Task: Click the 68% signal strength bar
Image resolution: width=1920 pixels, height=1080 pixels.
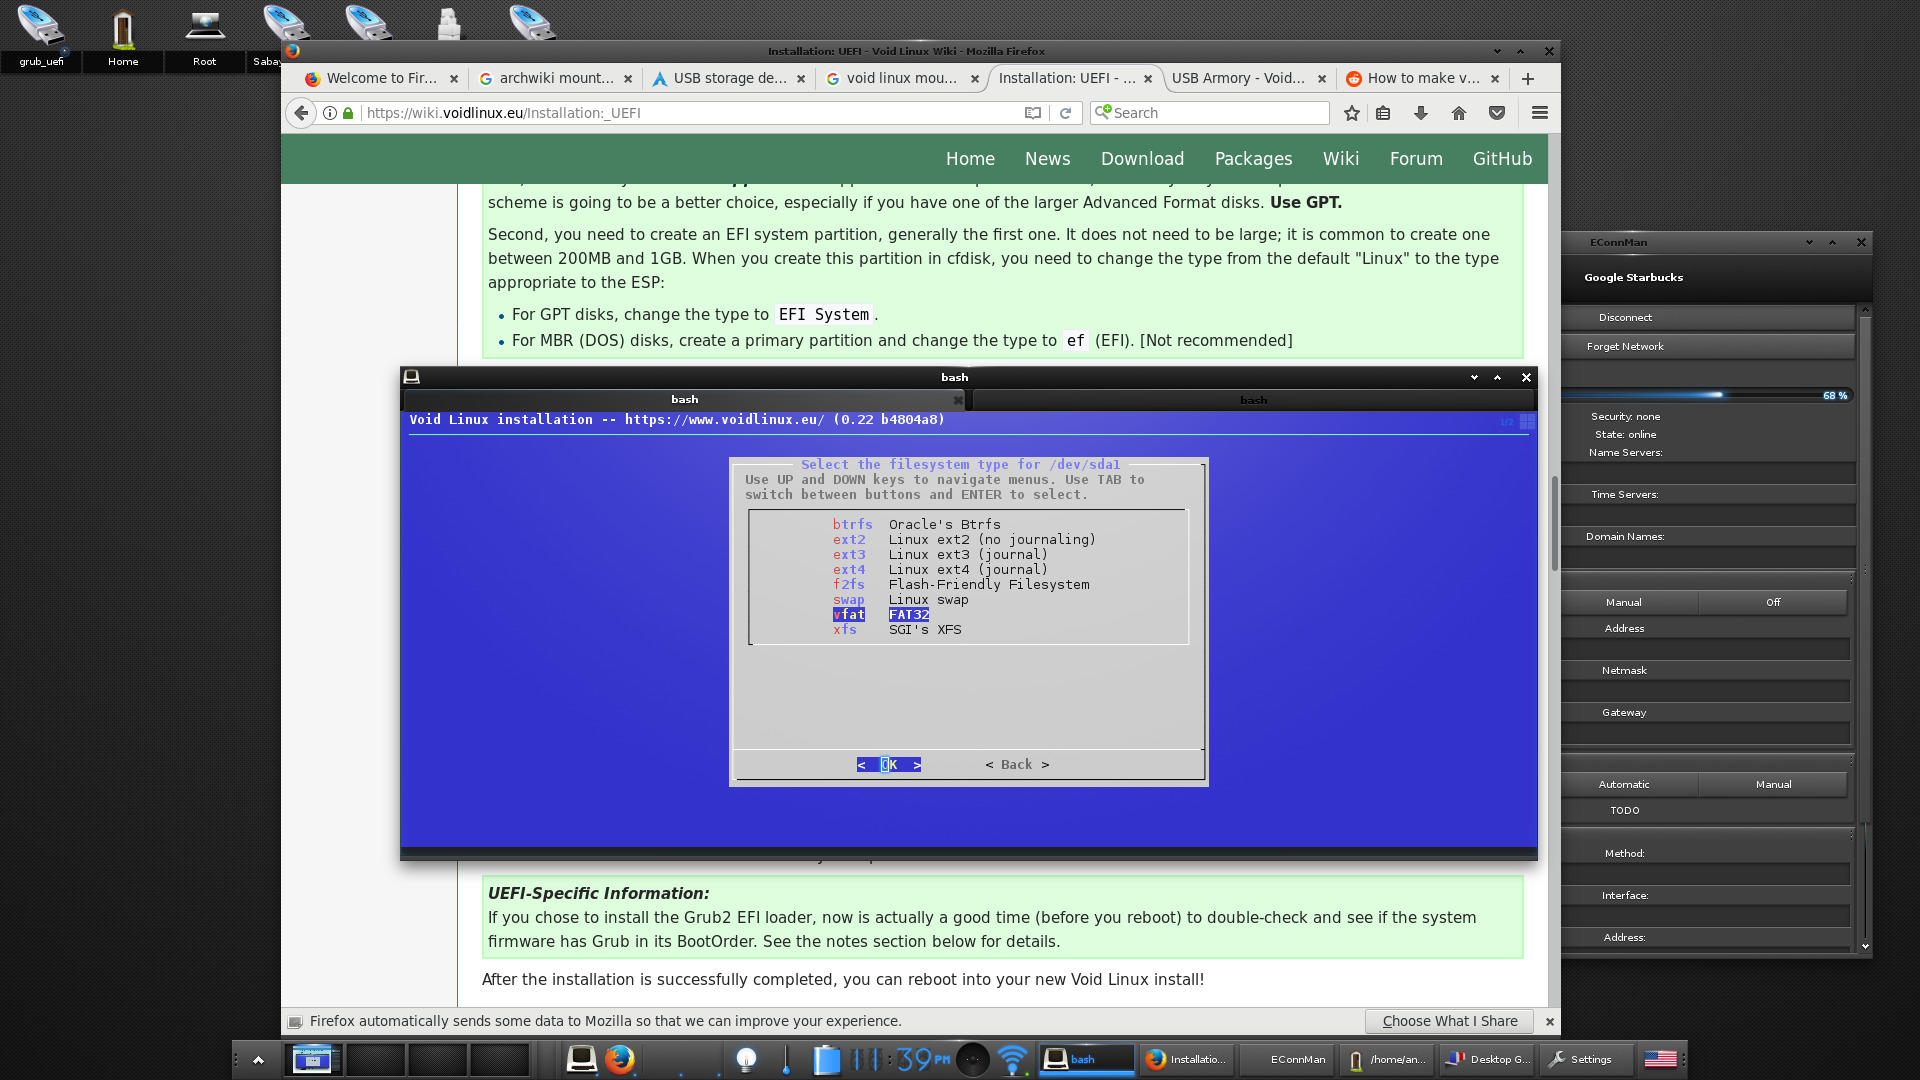Action: click(x=1708, y=395)
